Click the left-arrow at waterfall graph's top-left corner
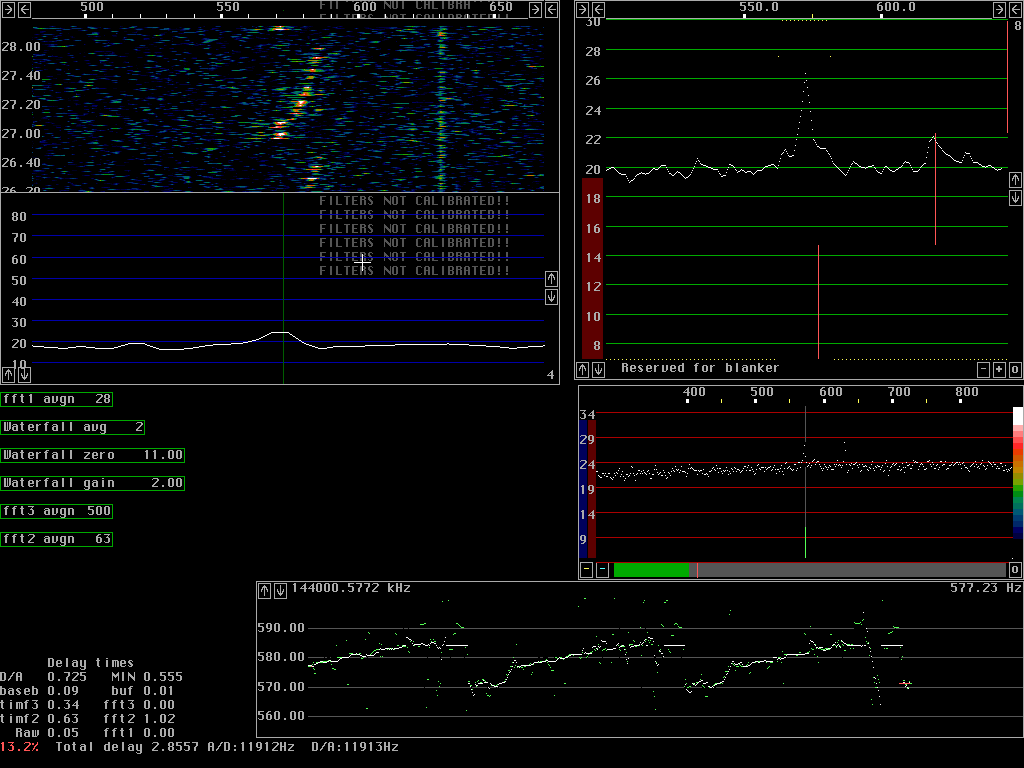Image resolution: width=1024 pixels, height=768 pixels. pyautogui.click(x=24, y=9)
